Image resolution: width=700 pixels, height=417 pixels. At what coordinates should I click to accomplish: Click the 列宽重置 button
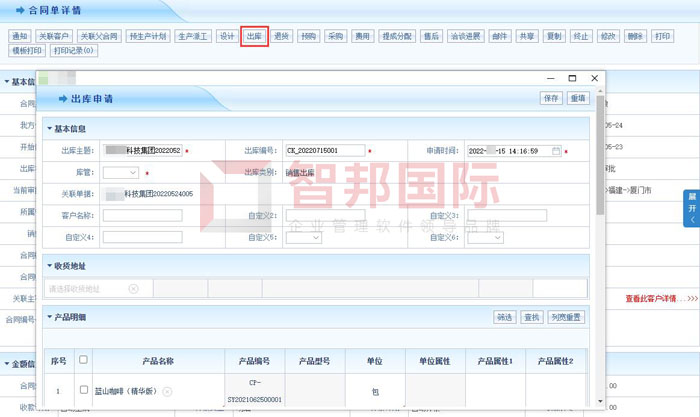point(566,317)
